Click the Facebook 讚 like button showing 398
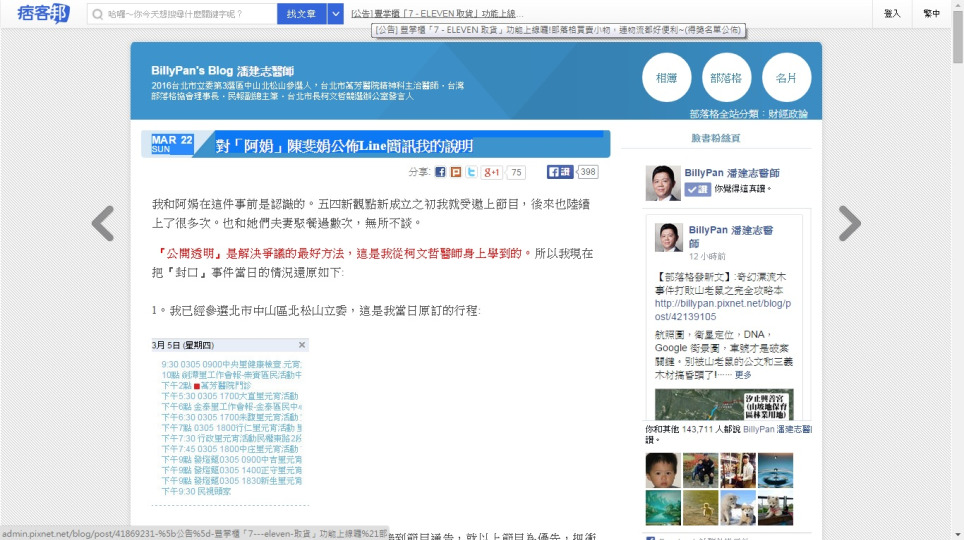The height and width of the screenshot is (540, 964). point(560,172)
